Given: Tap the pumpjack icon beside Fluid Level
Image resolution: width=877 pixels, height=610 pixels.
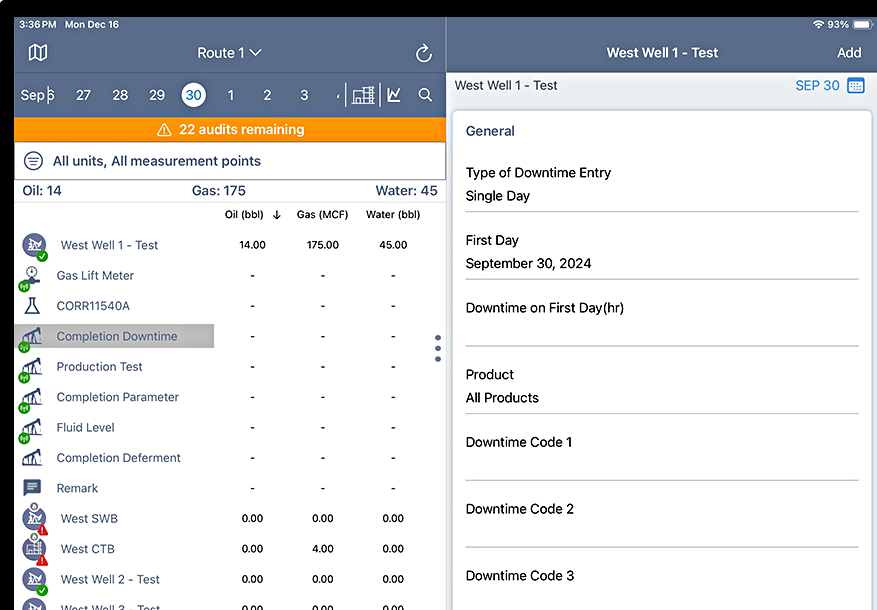Looking at the screenshot, I should pyautogui.click(x=31, y=427).
